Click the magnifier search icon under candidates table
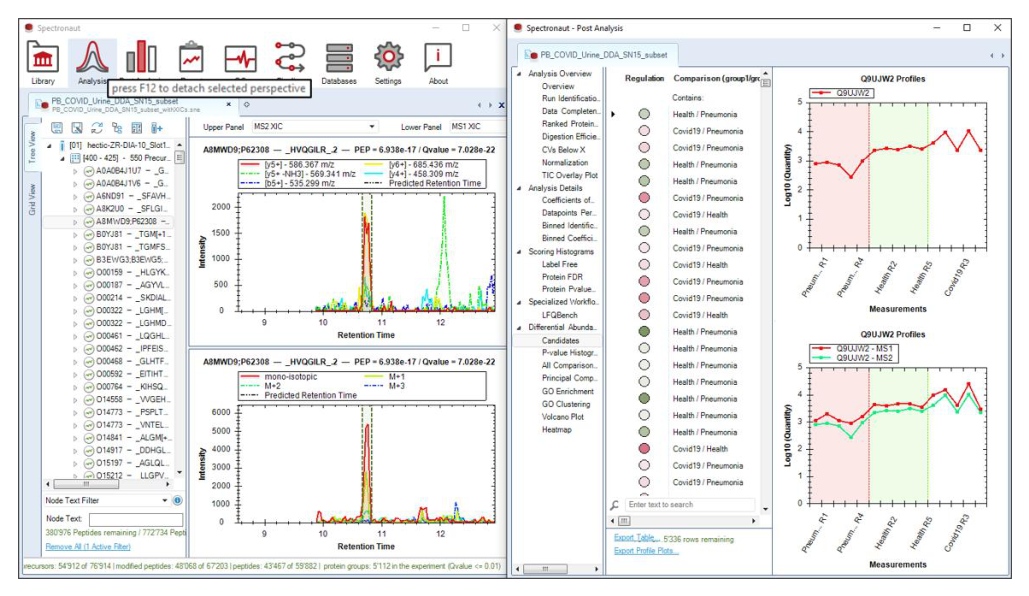1029x596 pixels. tap(614, 505)
